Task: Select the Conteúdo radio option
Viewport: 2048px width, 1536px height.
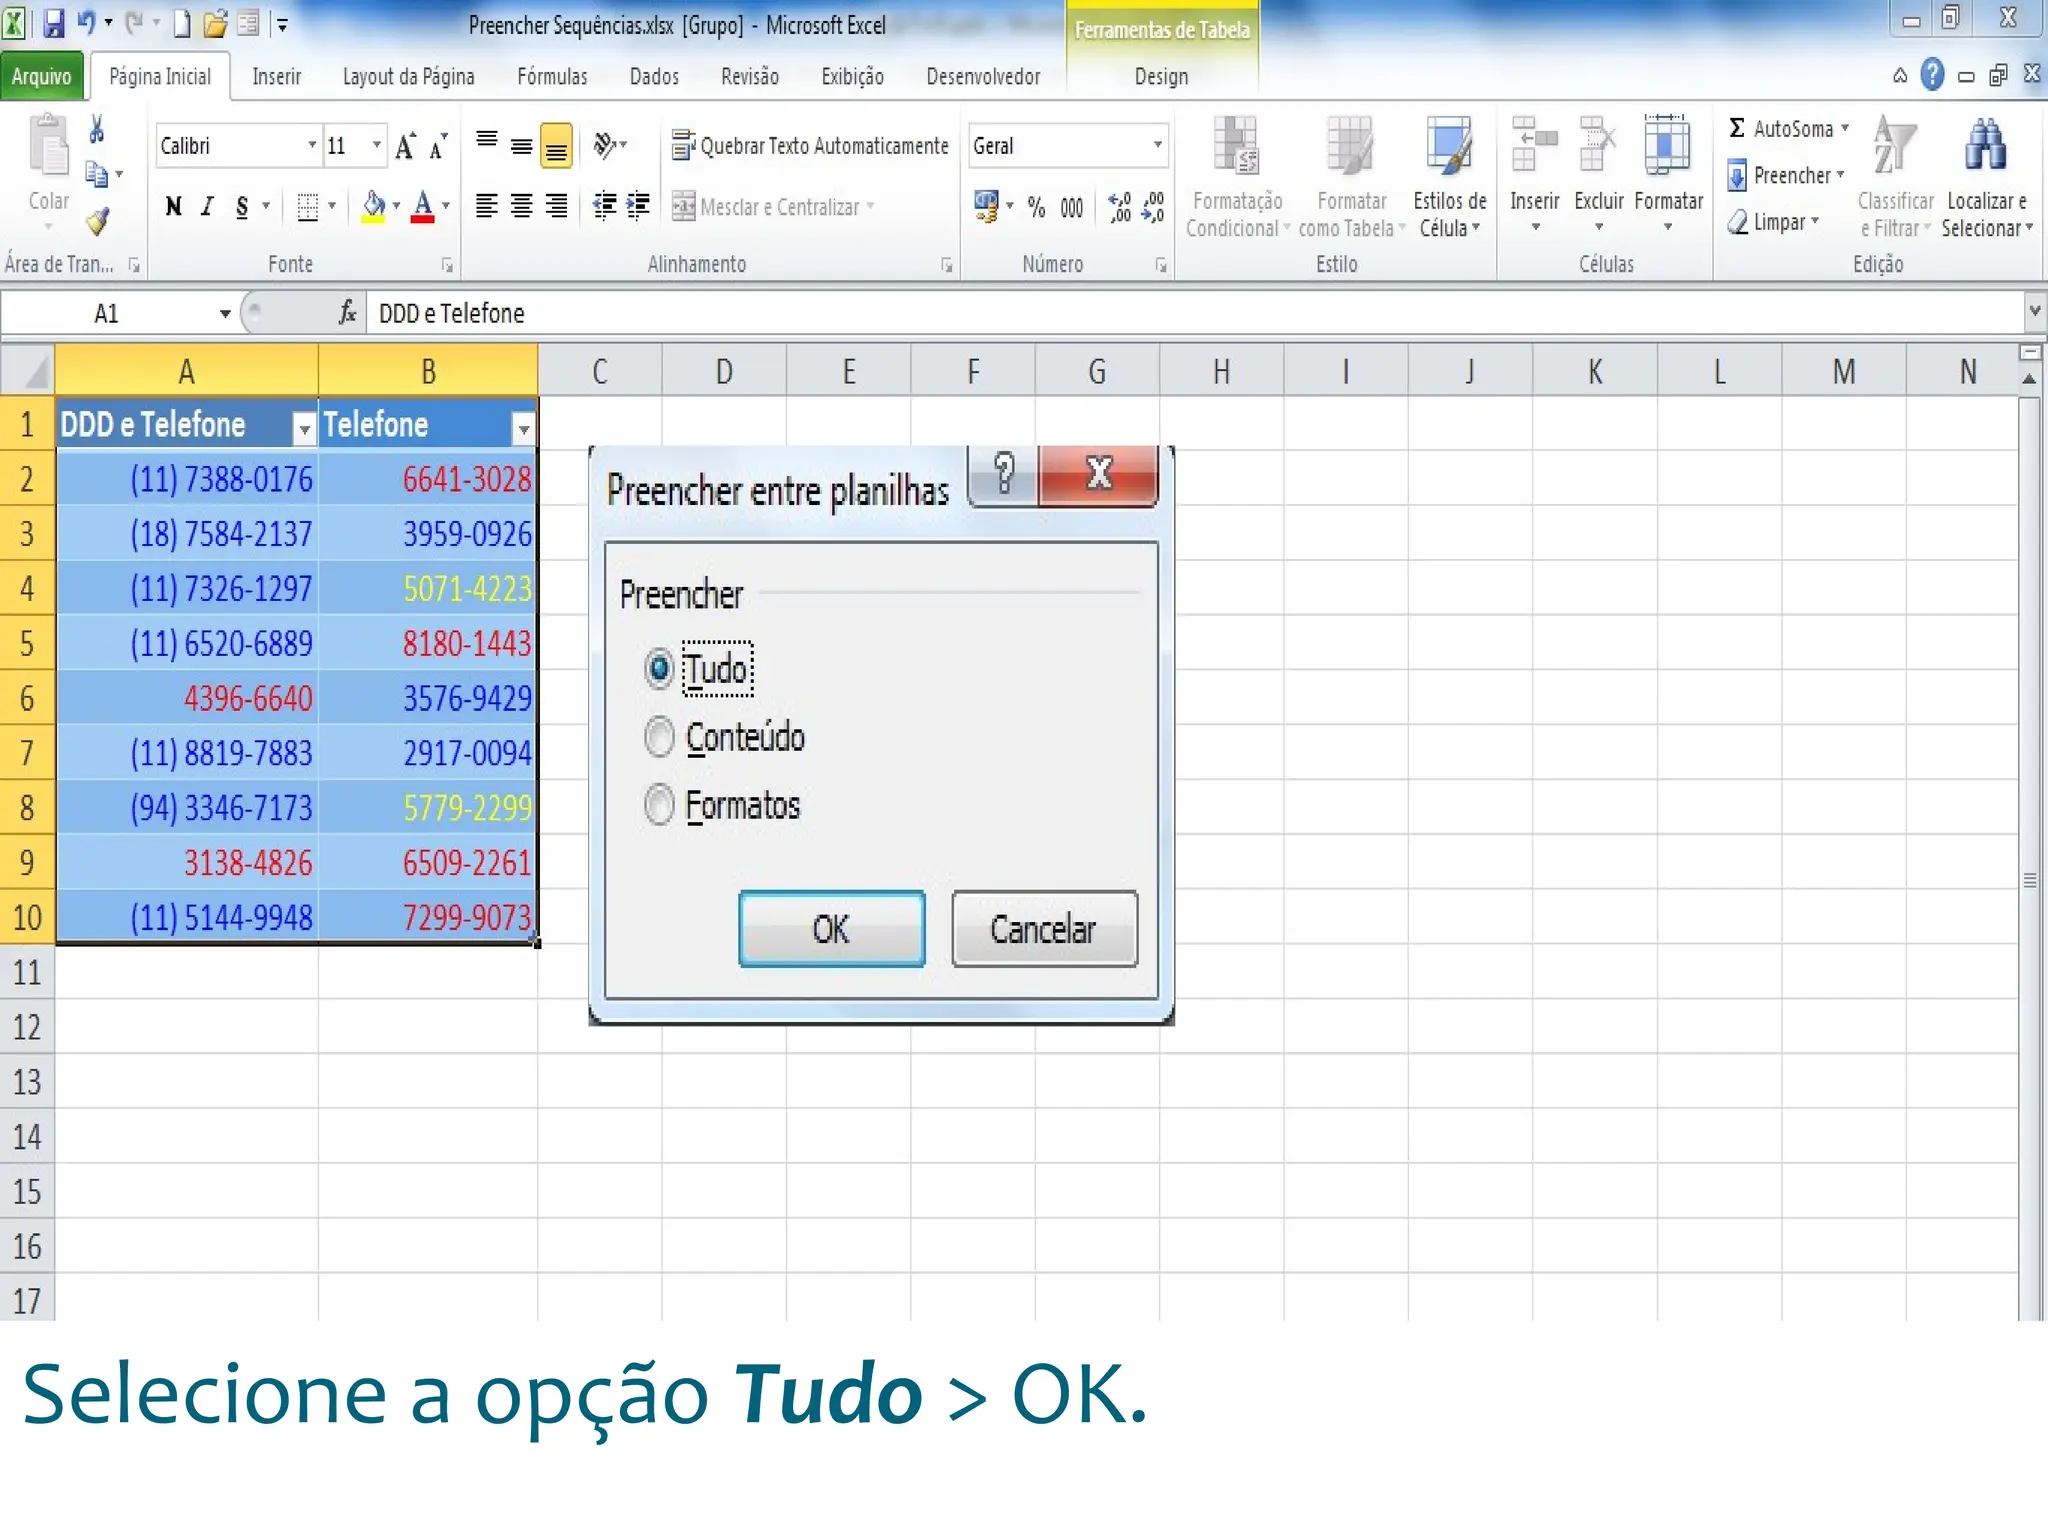Action: tap(659, 737)
